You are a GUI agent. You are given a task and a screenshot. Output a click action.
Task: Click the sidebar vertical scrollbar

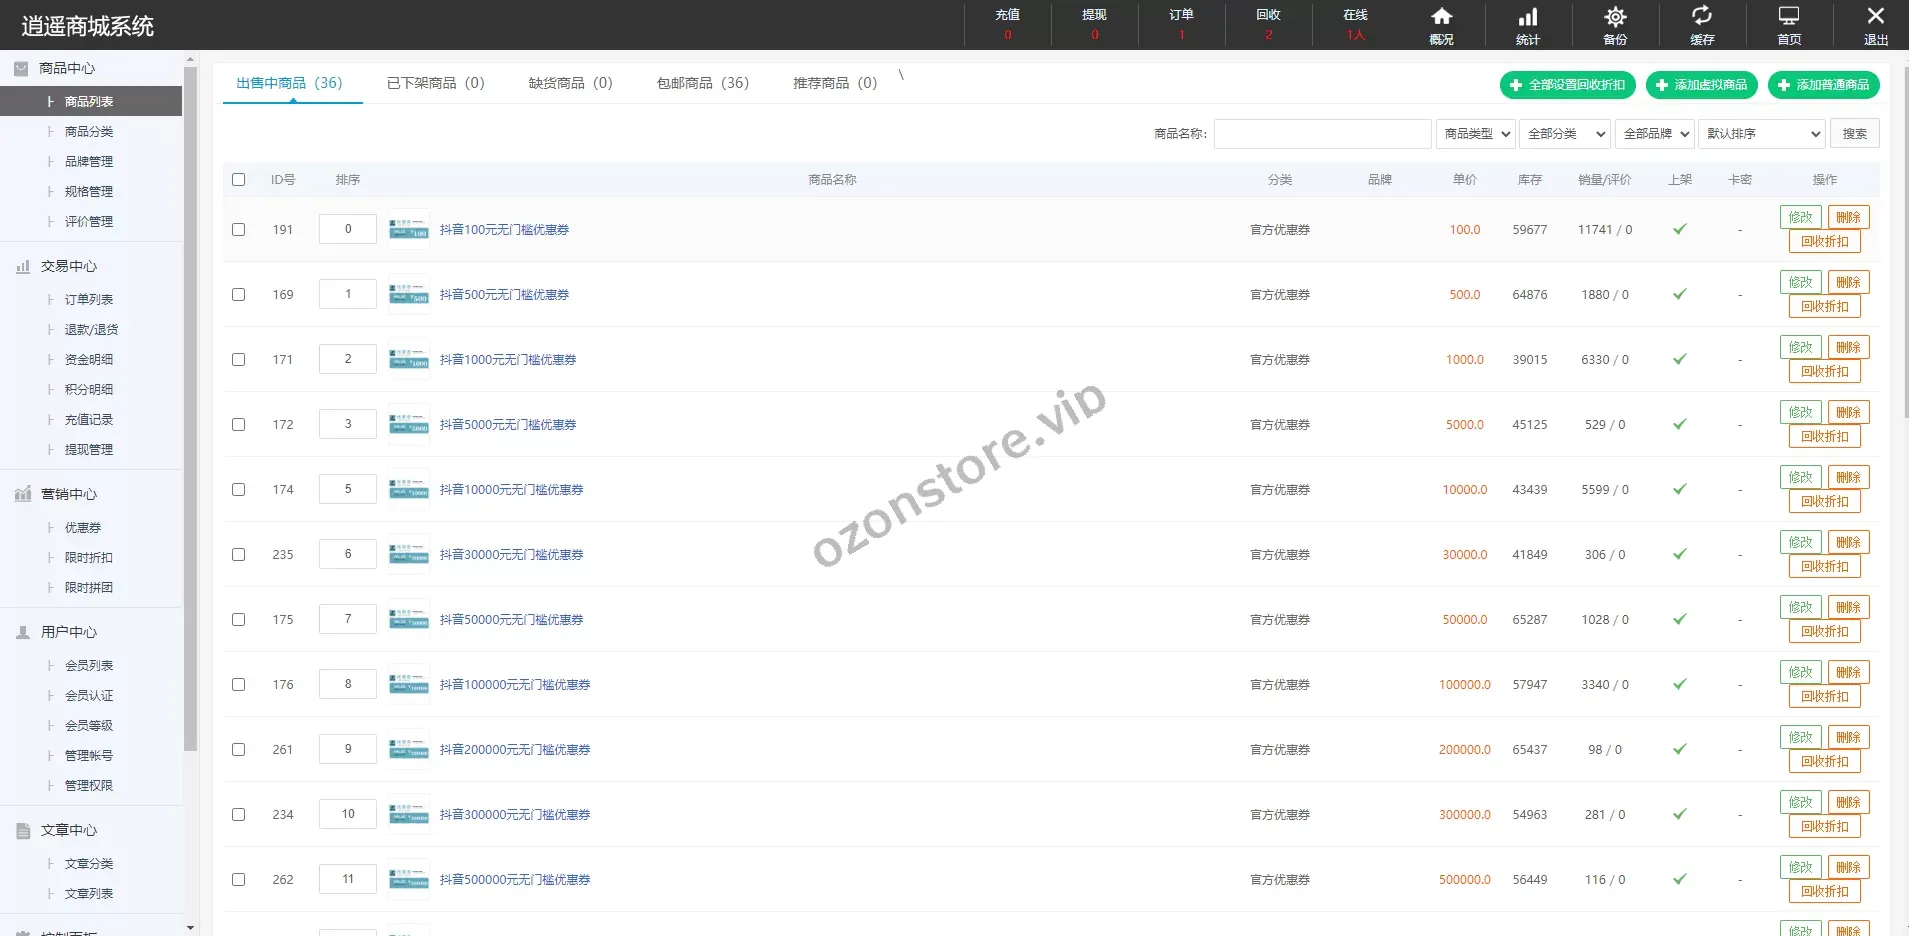pyautogui.click(x=190, y=400)
